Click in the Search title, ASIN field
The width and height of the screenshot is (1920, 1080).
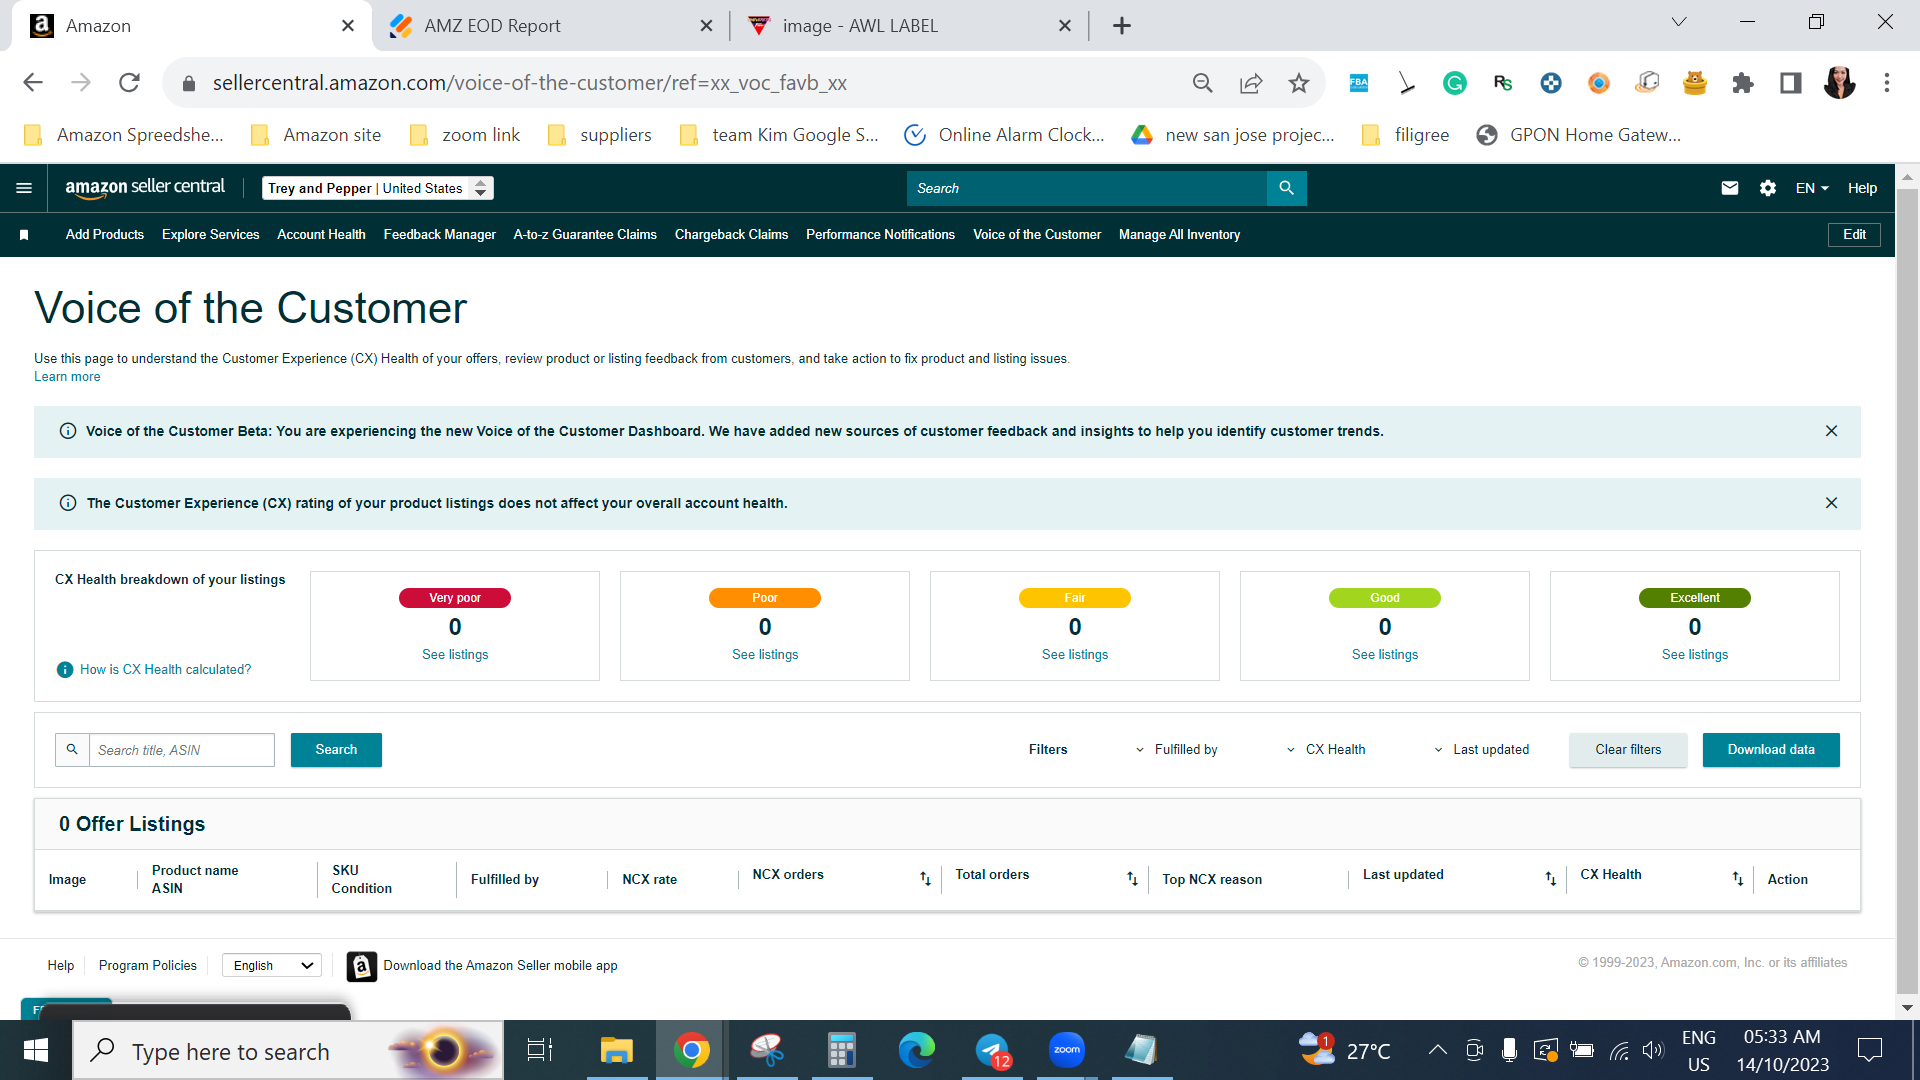coord(181,750)
